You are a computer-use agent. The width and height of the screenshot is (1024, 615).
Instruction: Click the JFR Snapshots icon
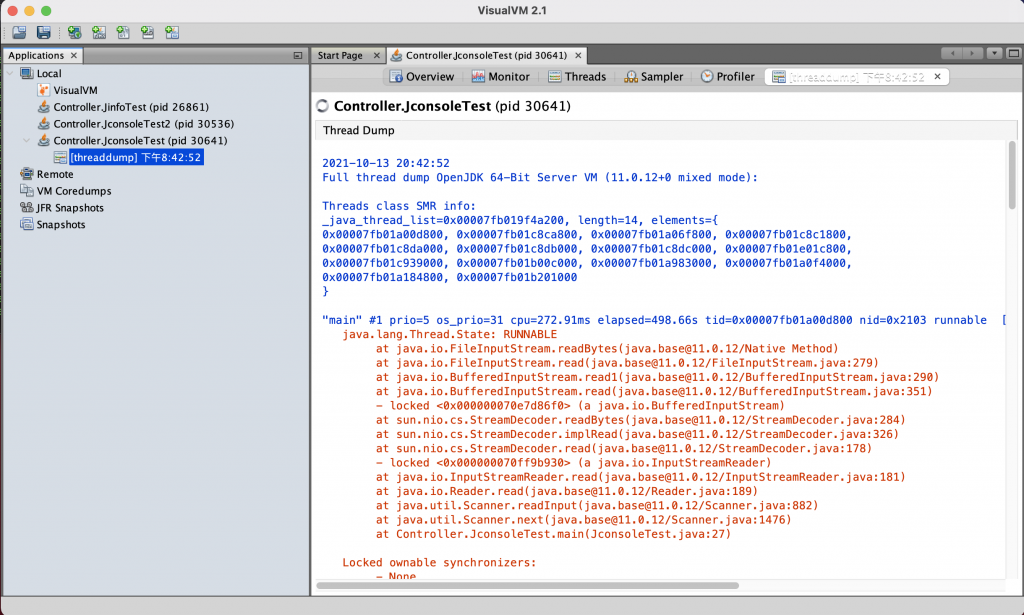point(27,208)
